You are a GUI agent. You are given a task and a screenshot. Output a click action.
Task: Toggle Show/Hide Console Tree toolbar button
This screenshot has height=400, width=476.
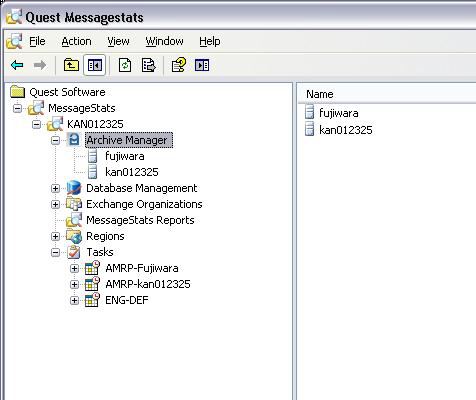point(95,65)
